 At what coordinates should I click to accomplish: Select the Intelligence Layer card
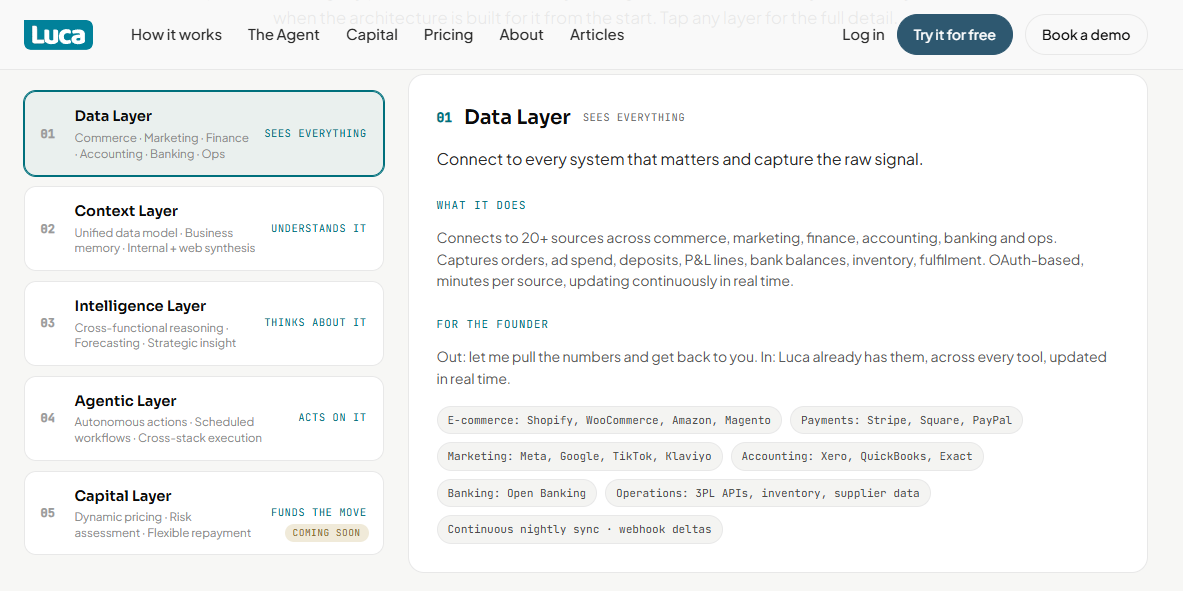point(204,324)
